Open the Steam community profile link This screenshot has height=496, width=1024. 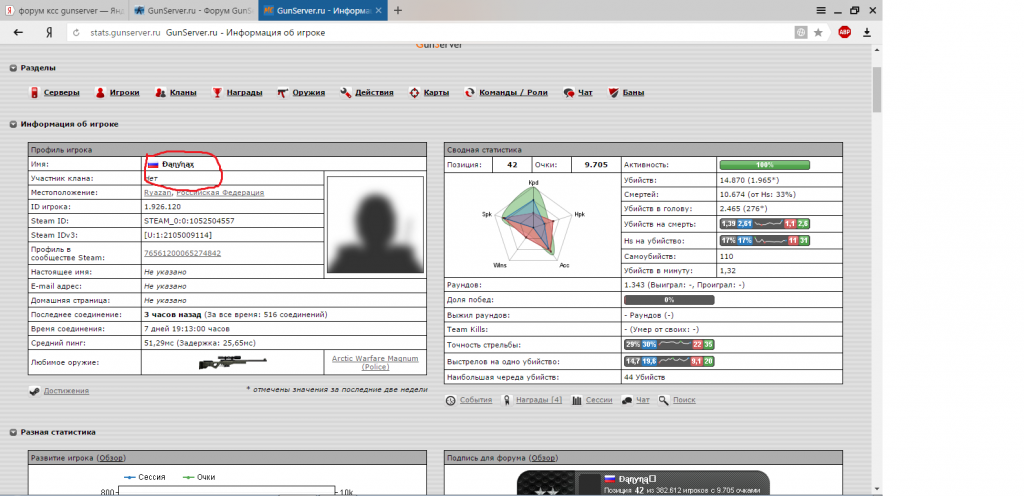[x=182, y=253]
